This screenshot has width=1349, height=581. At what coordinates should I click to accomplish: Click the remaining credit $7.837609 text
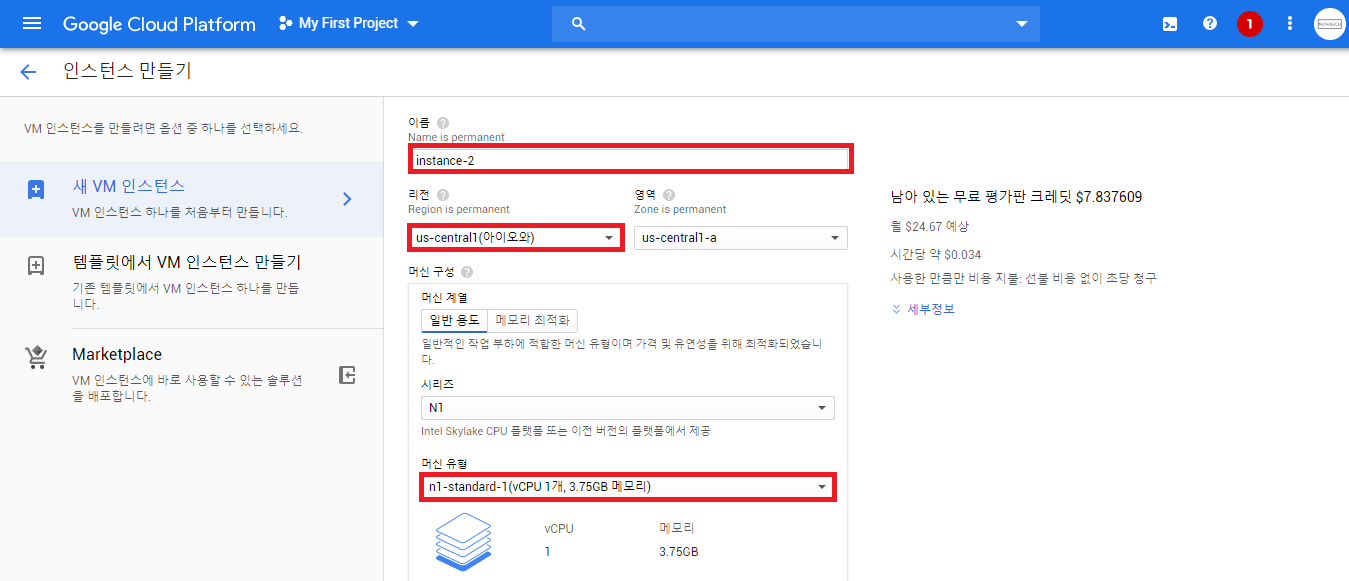1016,197
